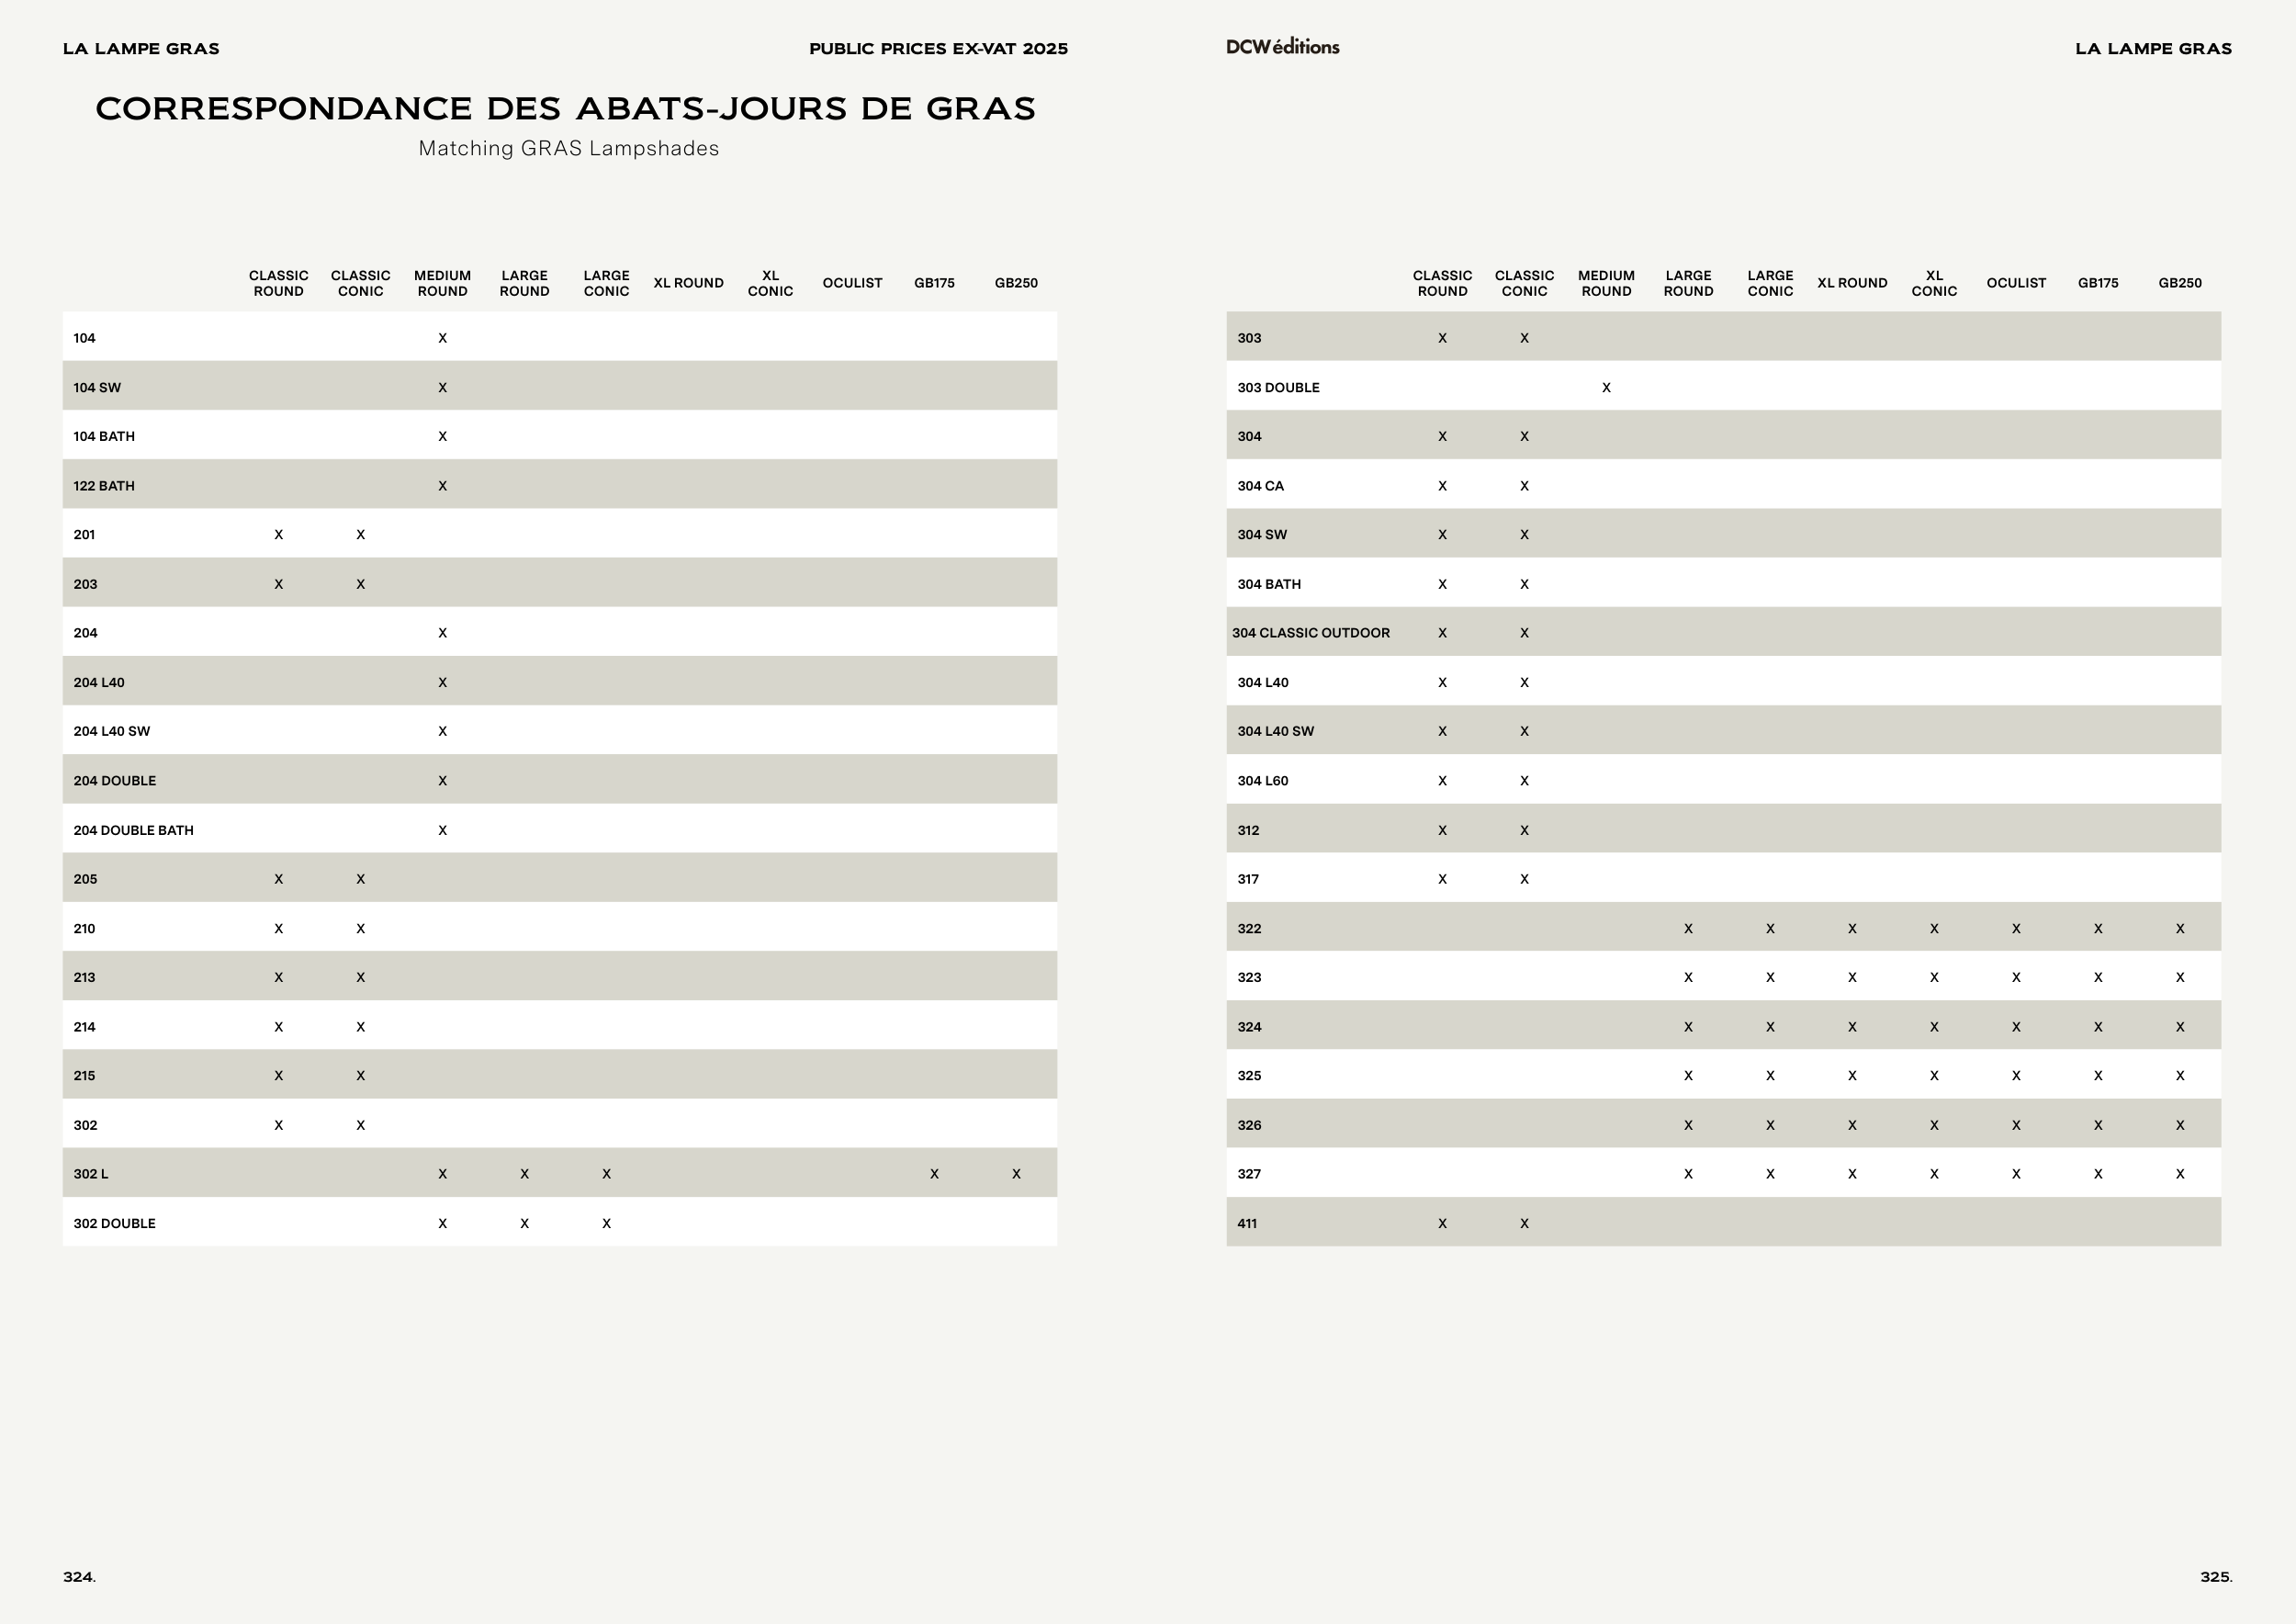
Task: Select the "303 DOUBLE" row label
Action: (x=1278, y=388)
